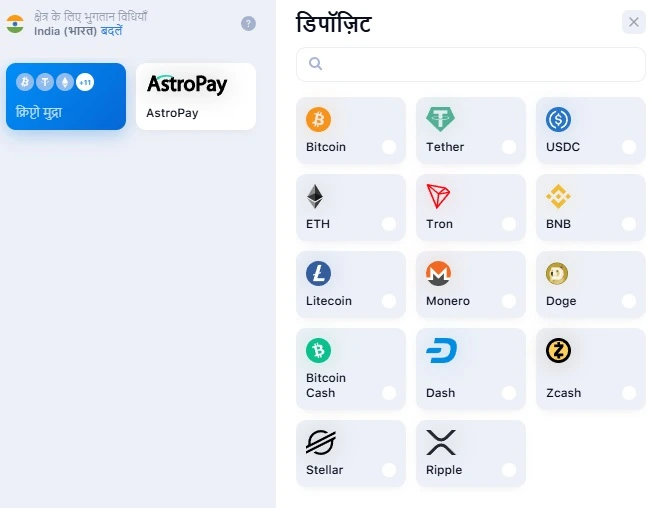Click the green Tether logo icon
The width and height of the screenshot is (652, 508).
(440, 119)
